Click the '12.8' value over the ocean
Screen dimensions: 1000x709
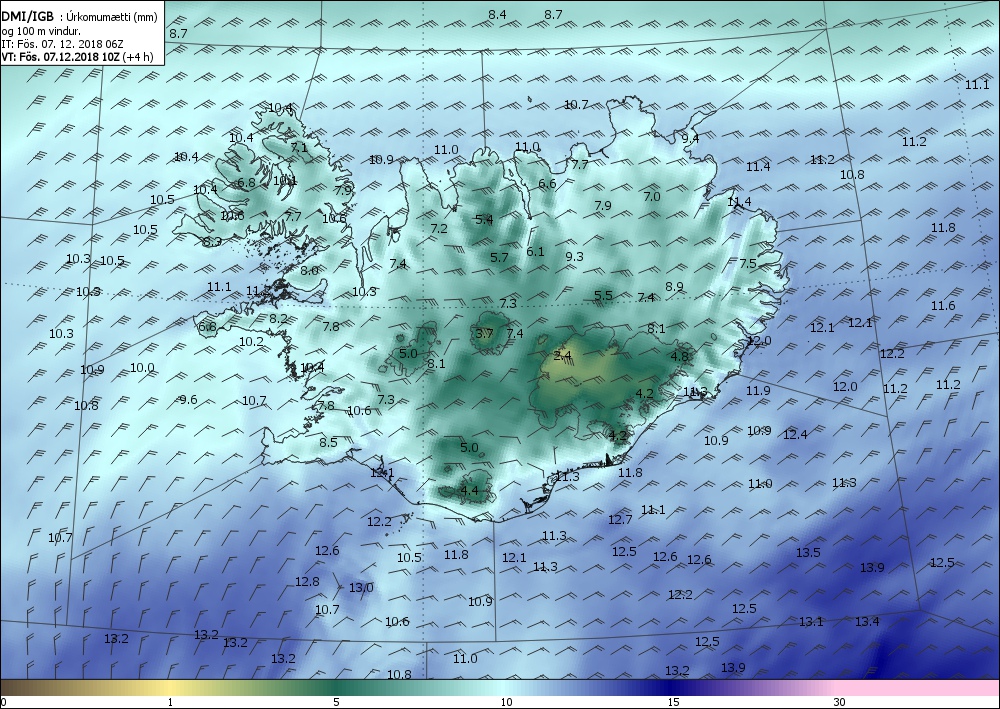[307, 581]
